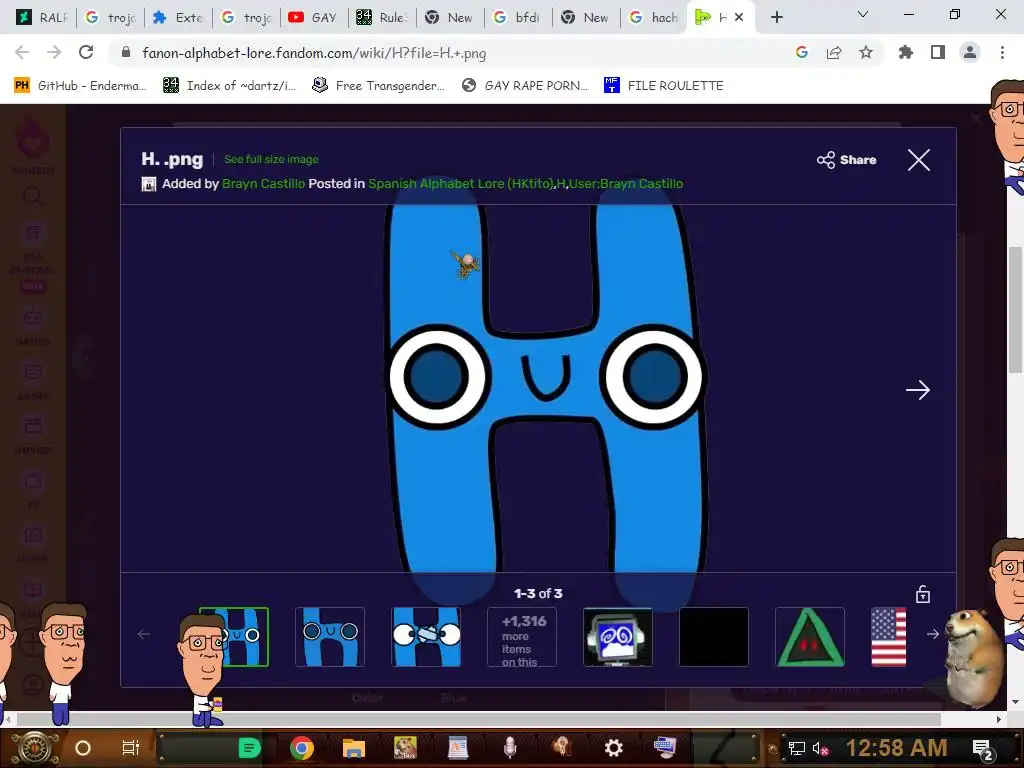Click the Fandom logo in sidebar
Screen dimensions: 1024x768
coord(32,144)
